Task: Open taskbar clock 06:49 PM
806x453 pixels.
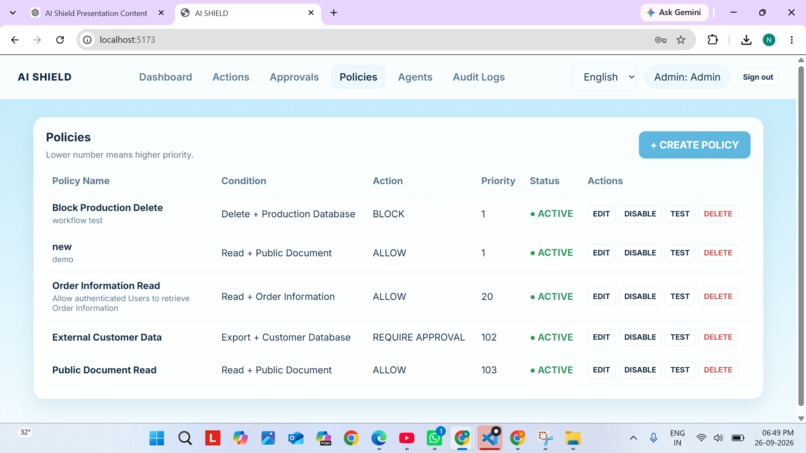Action: [774, 438]
